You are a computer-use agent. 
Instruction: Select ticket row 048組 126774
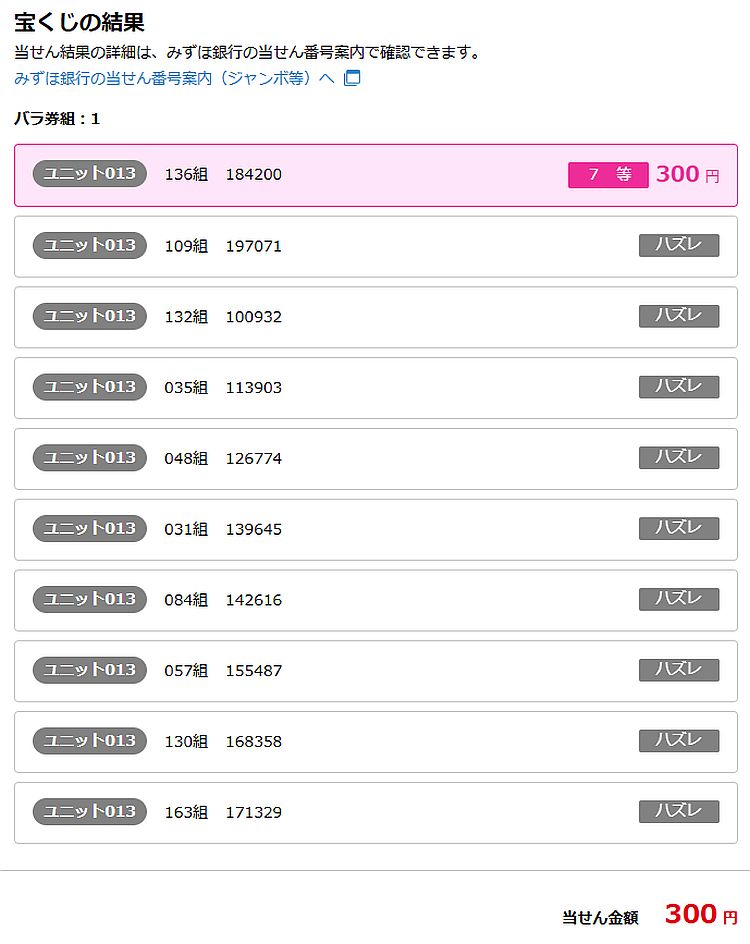tap(375, 459)
